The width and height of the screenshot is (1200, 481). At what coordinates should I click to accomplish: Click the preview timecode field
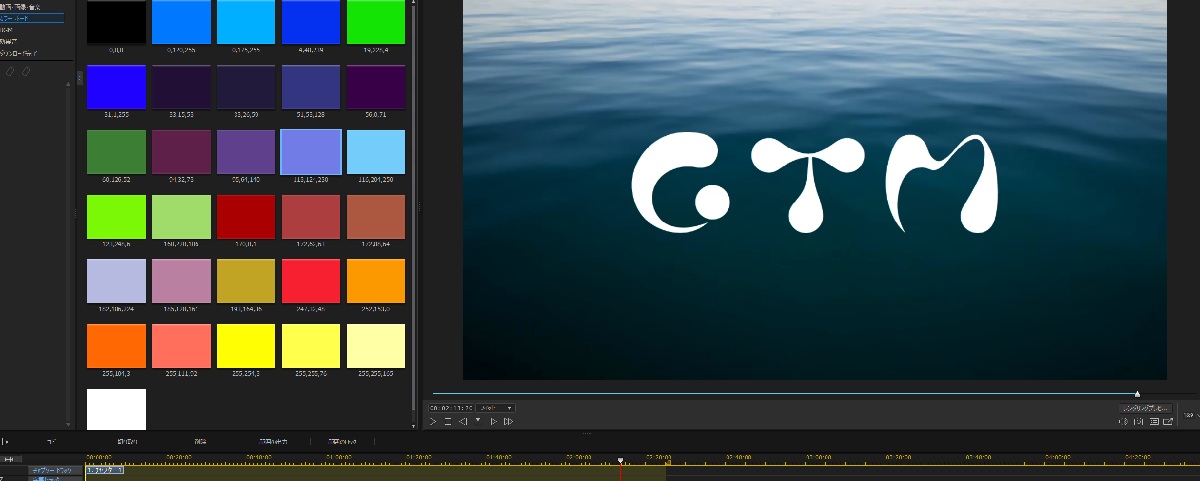[x=451, y=408]
